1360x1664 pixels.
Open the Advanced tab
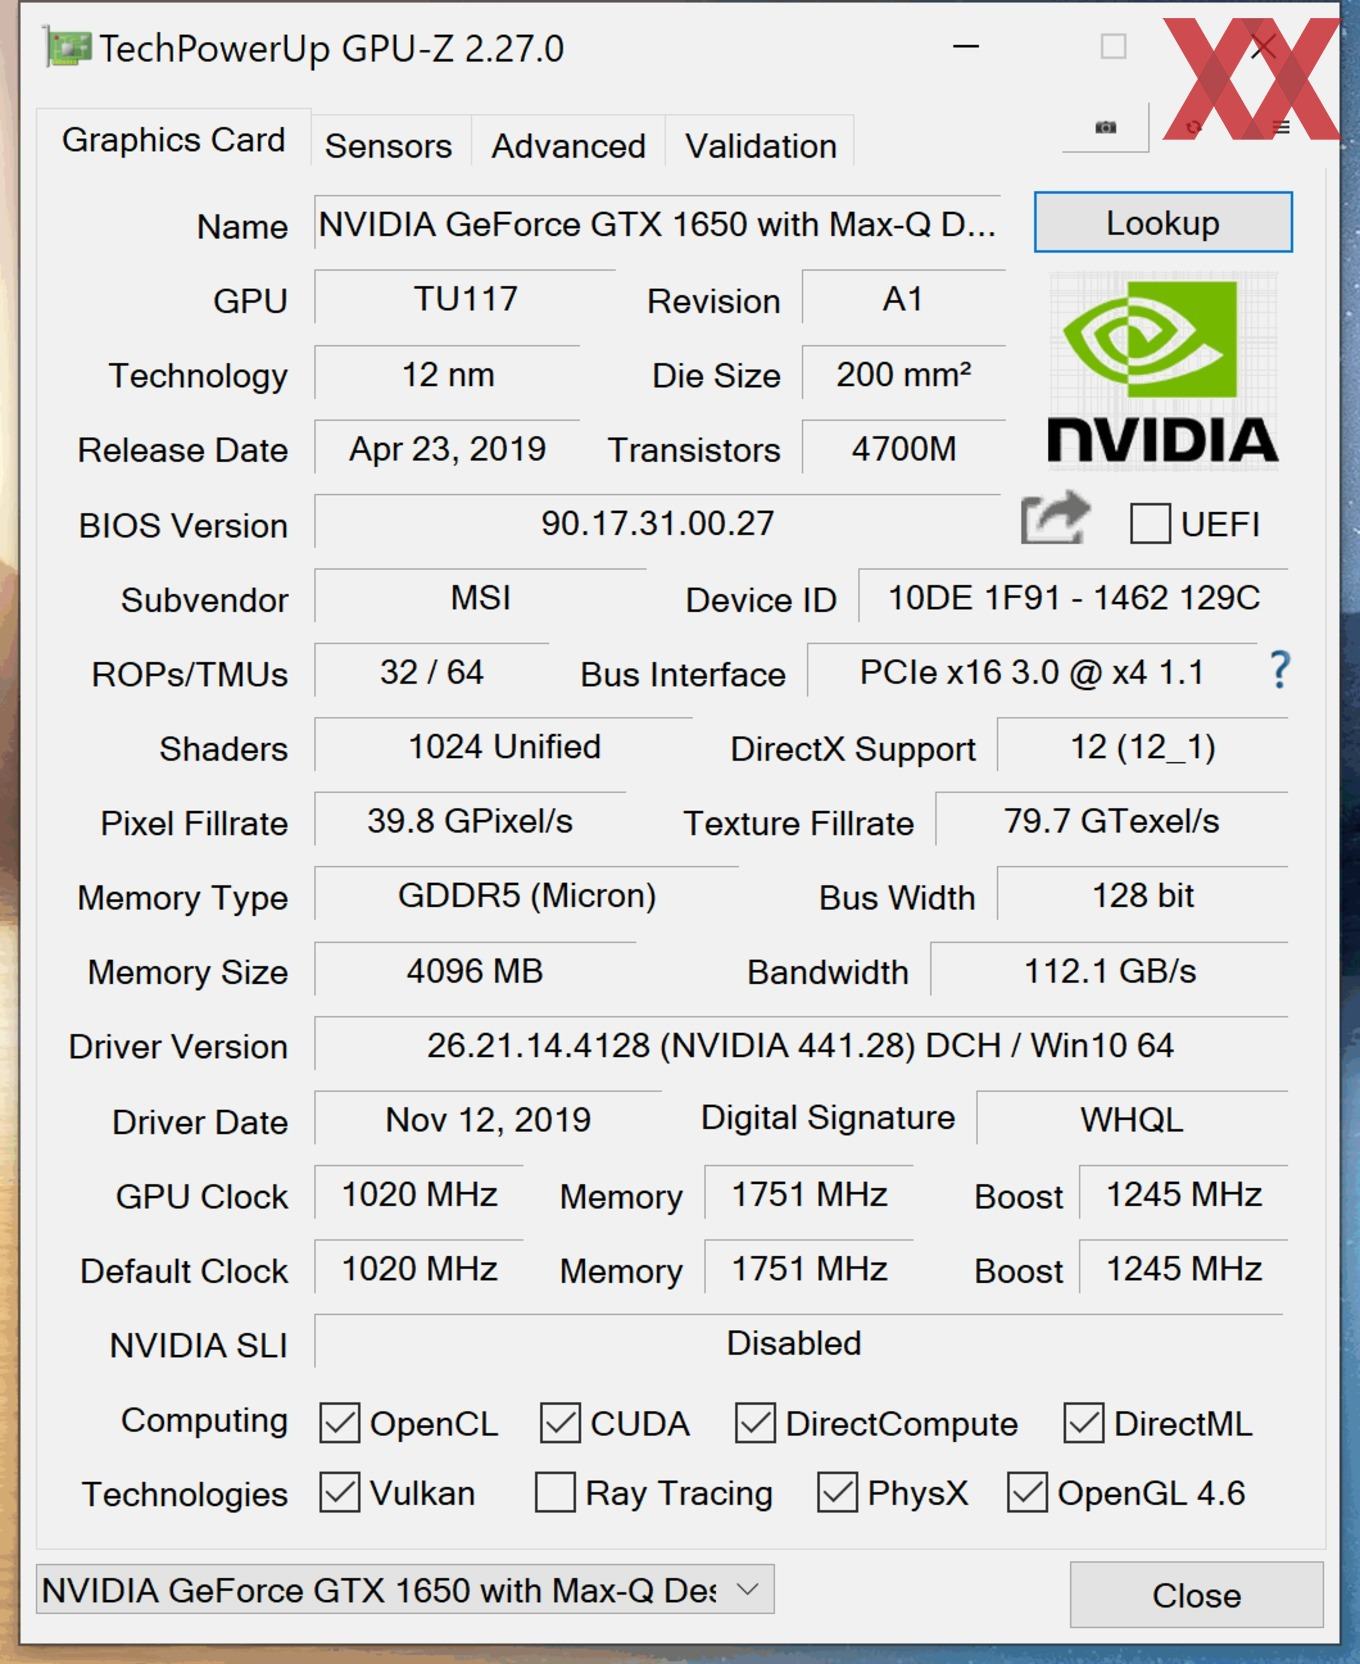pos(568,146)
